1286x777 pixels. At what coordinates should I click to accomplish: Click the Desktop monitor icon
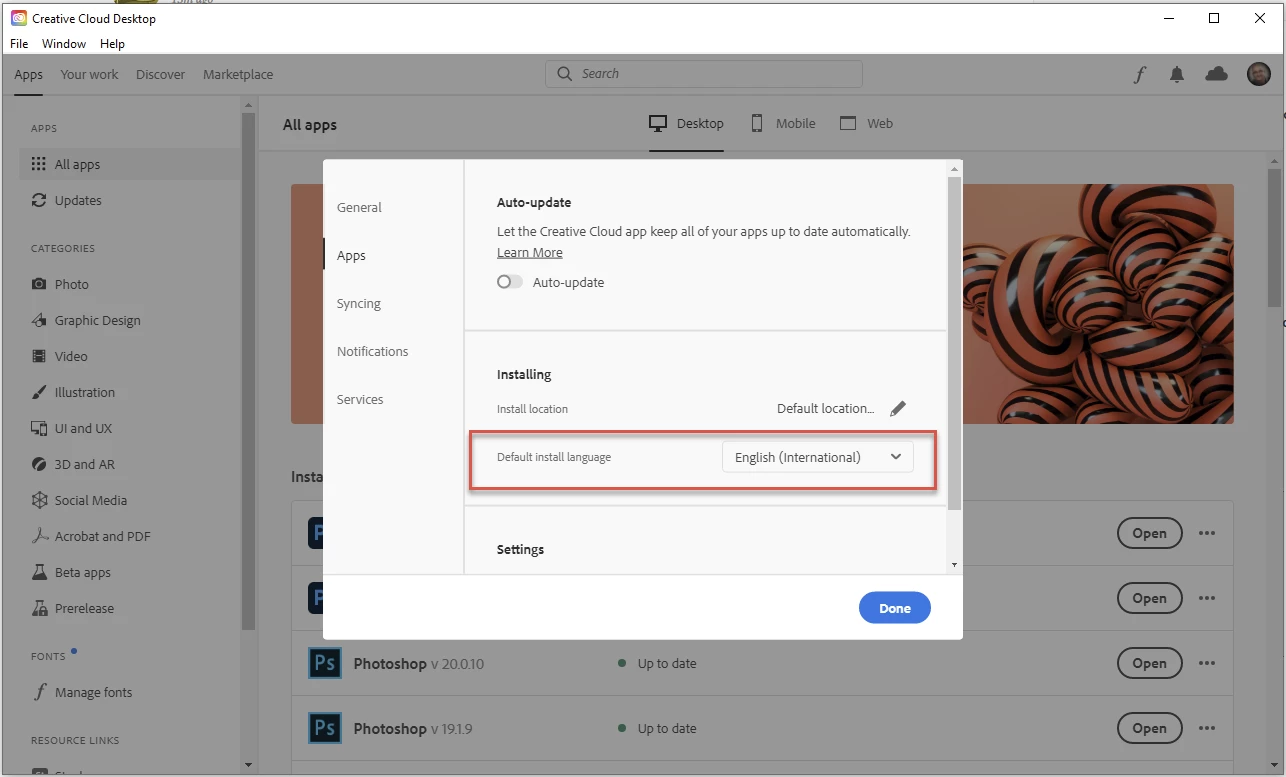[658, 124]
